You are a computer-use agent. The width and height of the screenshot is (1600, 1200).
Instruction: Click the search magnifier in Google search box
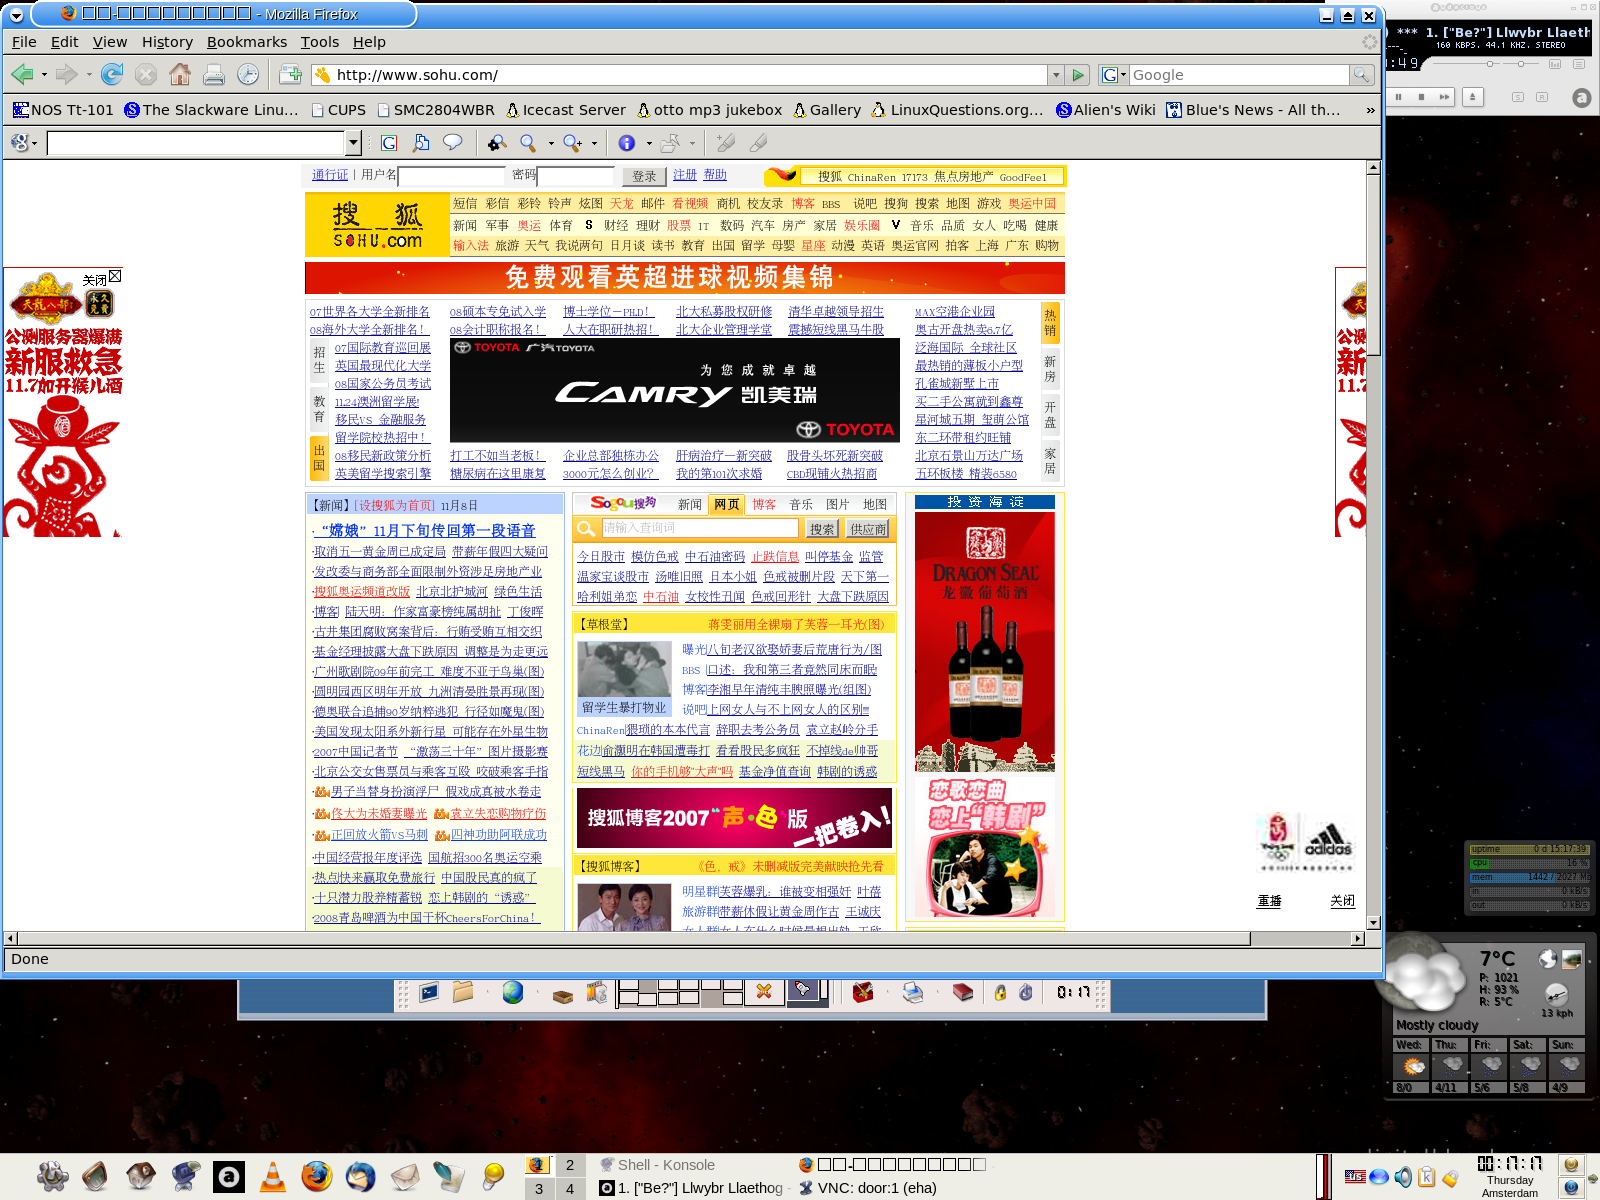click(1361, 75)
